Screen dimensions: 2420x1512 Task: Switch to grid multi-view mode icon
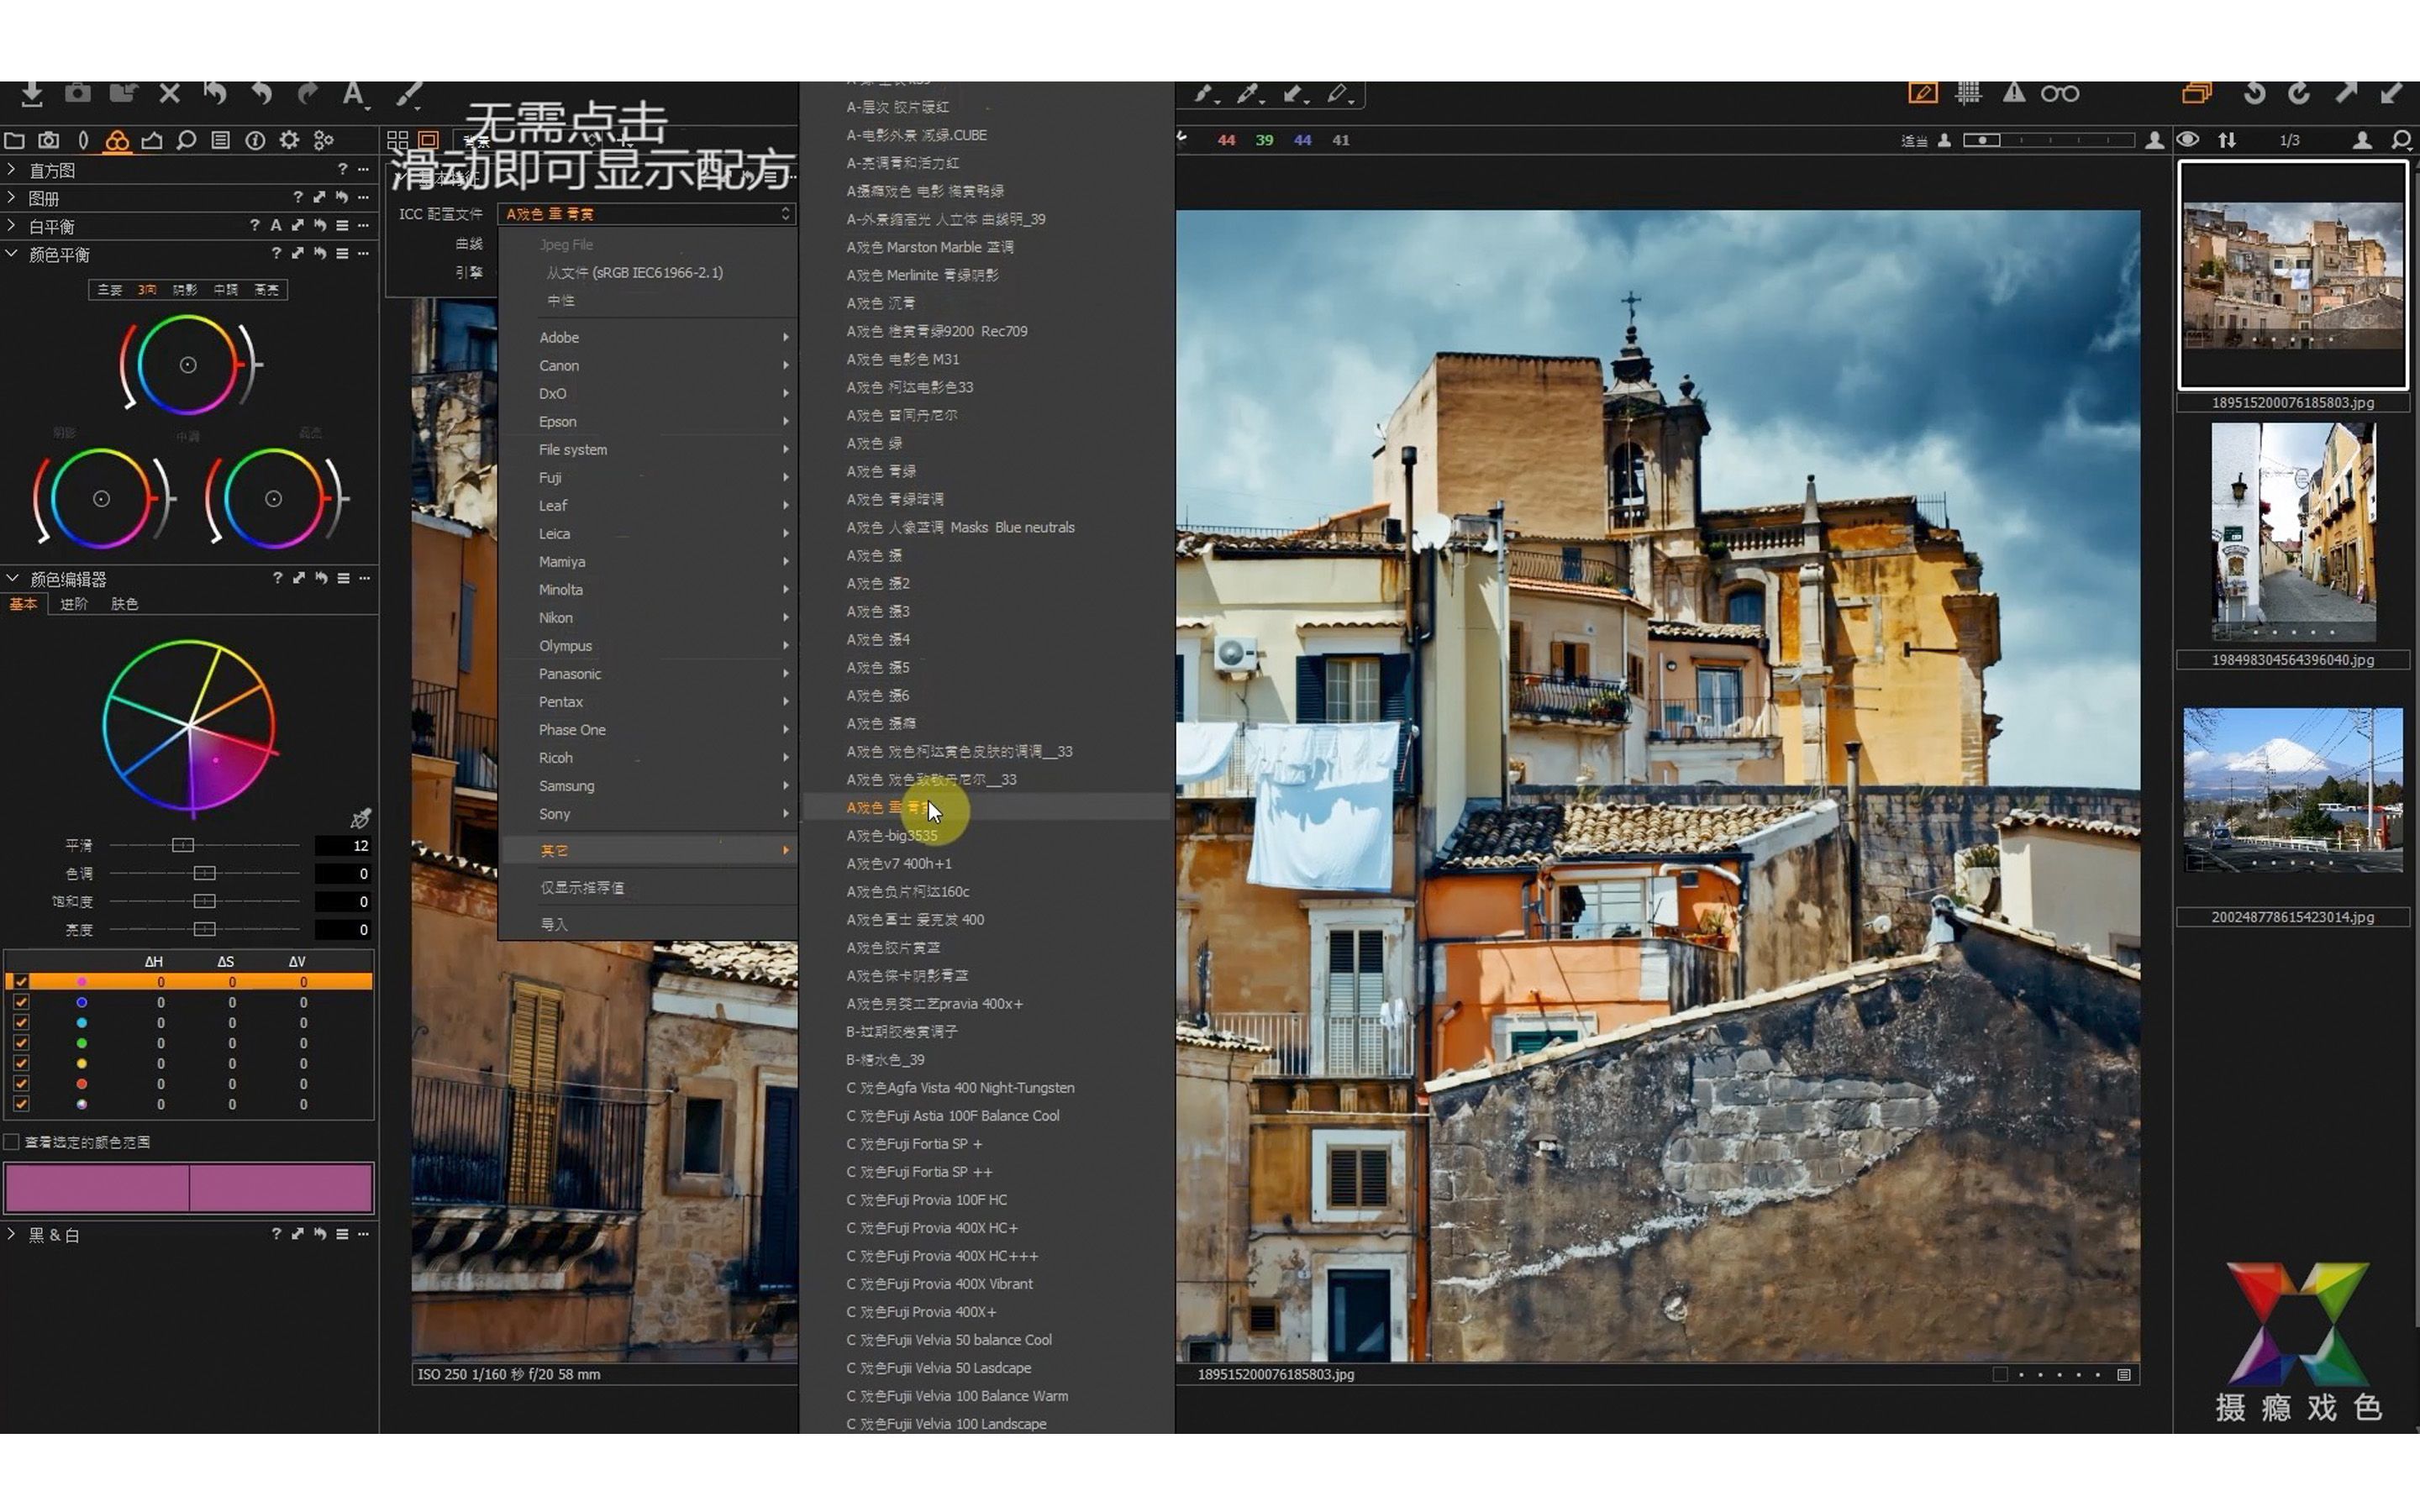[x=397, y=140]
